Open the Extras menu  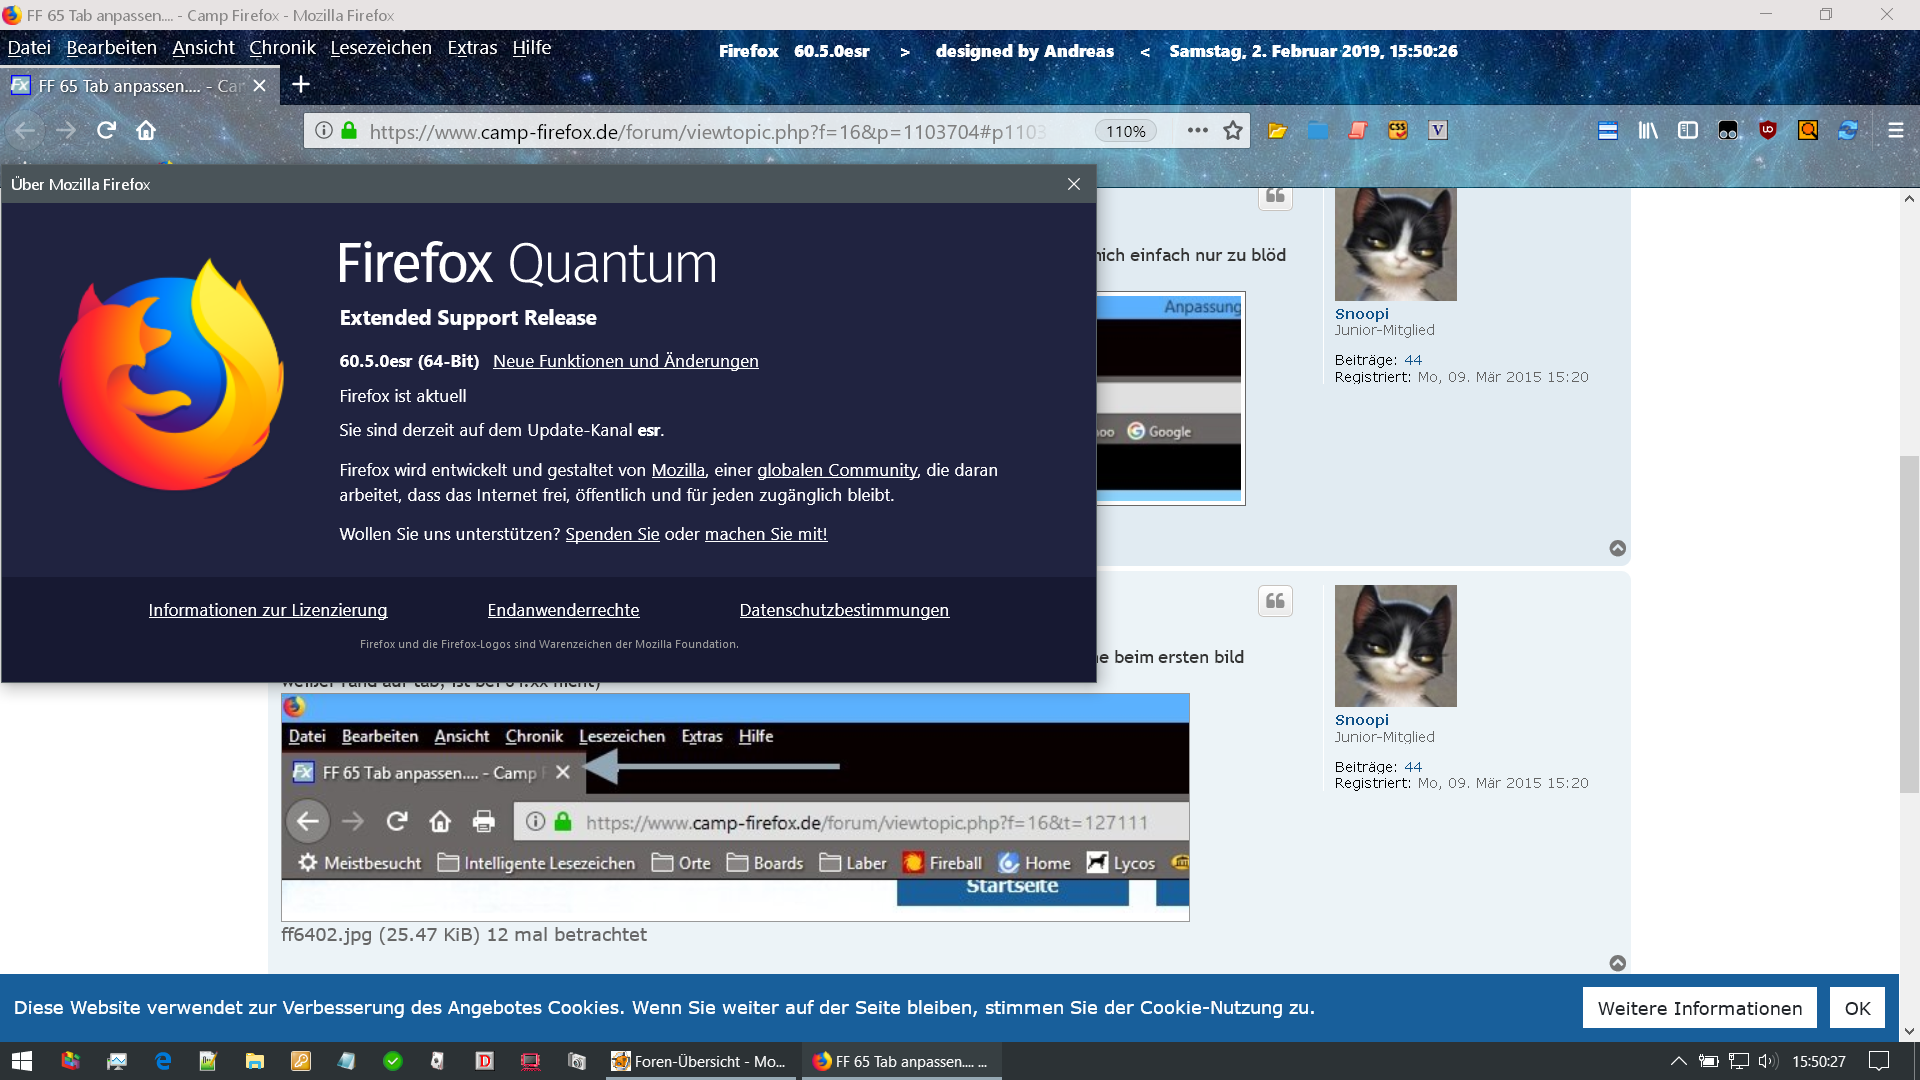472,47
